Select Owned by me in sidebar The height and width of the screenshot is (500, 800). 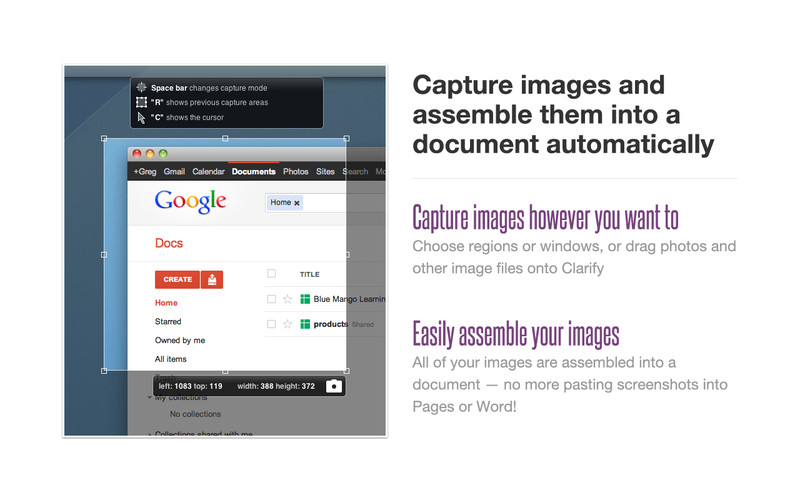click(180, 340)
